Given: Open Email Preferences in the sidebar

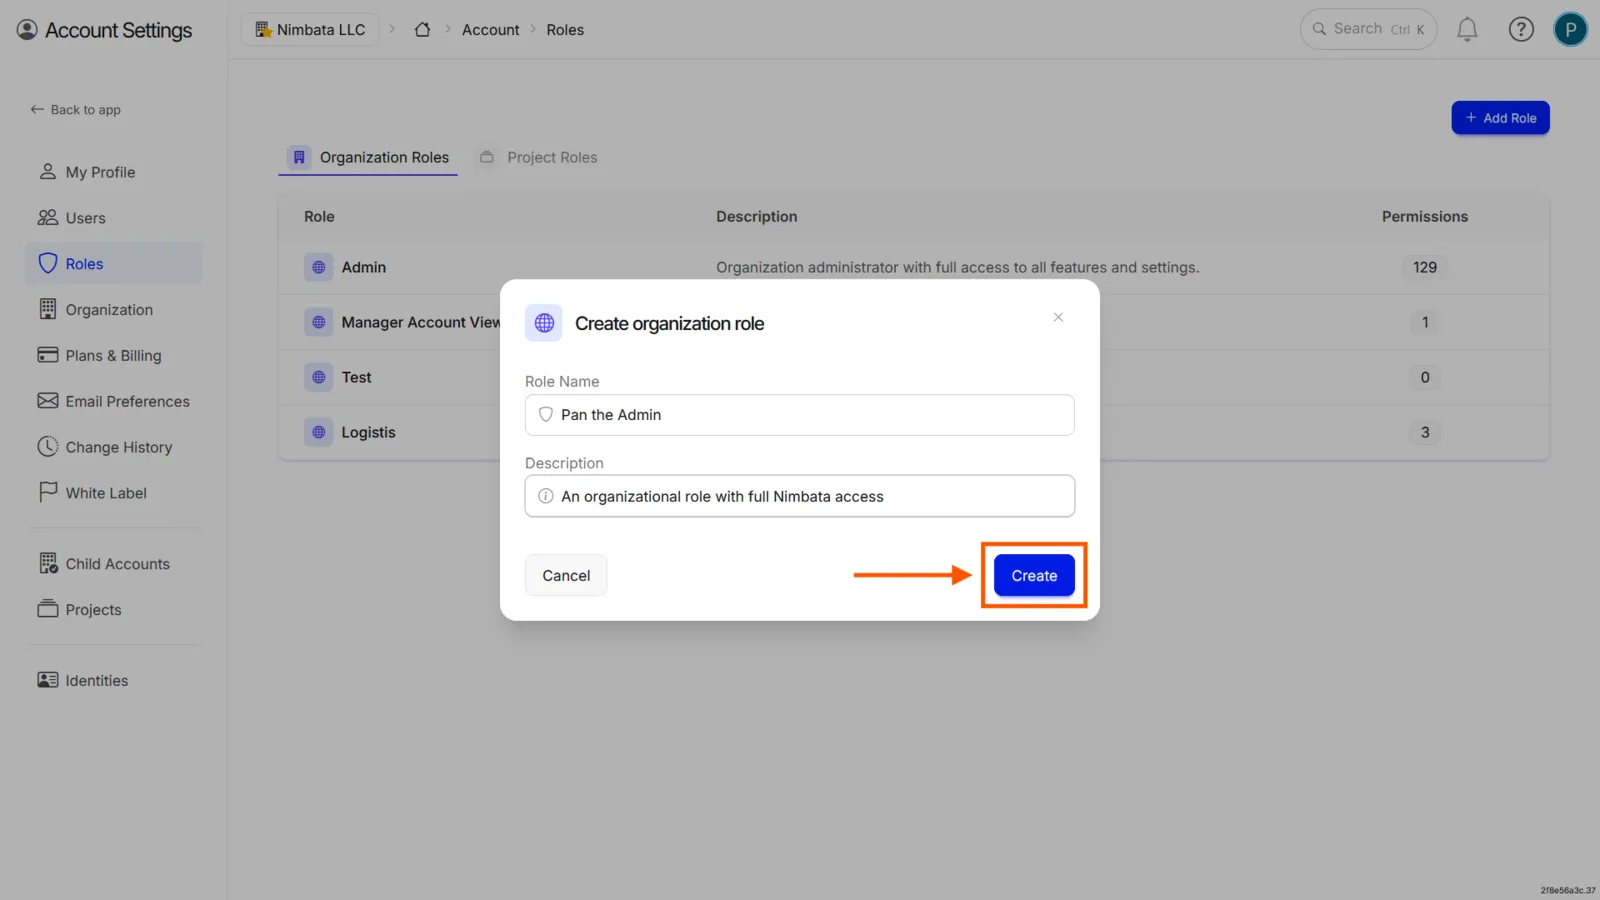Looking at the screenshot, I should coord(114,401).
